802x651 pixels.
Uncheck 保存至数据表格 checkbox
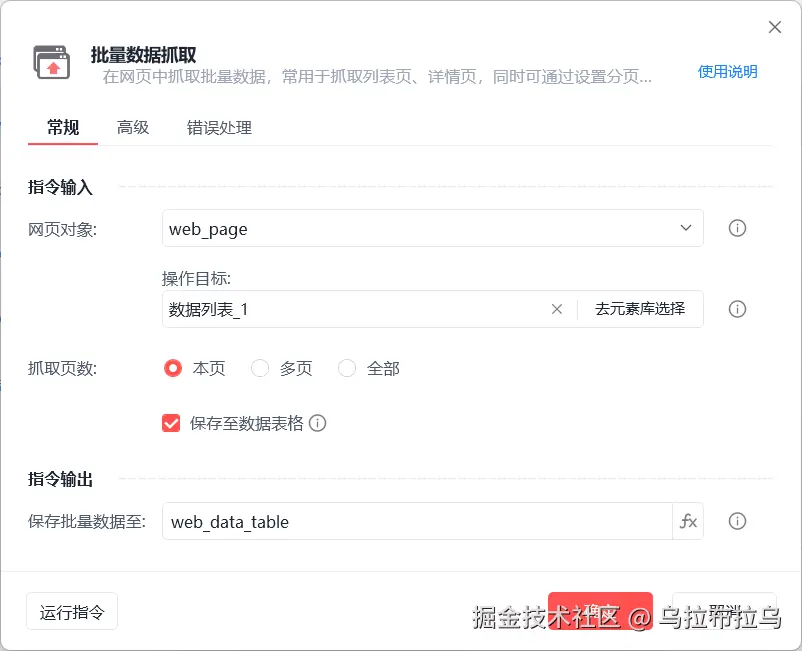click(171, 423)
